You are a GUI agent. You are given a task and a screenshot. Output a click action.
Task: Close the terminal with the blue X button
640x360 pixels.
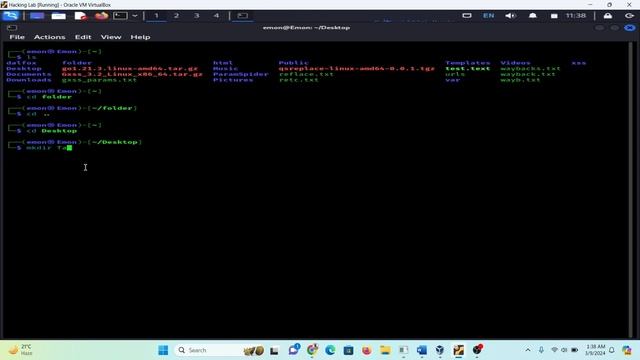[629, 27]
